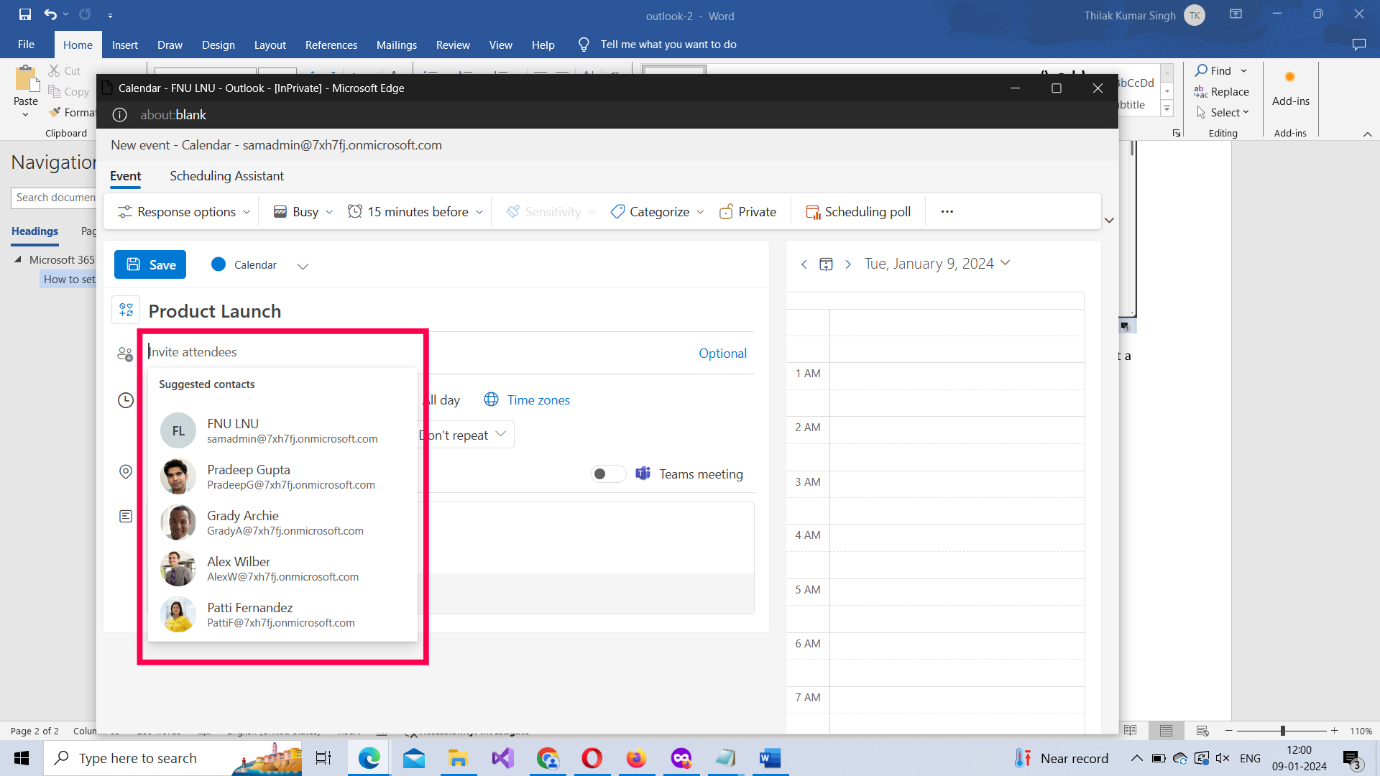Click the Paste button in Word
This screenshot has height=776, width=1380.
25,93
